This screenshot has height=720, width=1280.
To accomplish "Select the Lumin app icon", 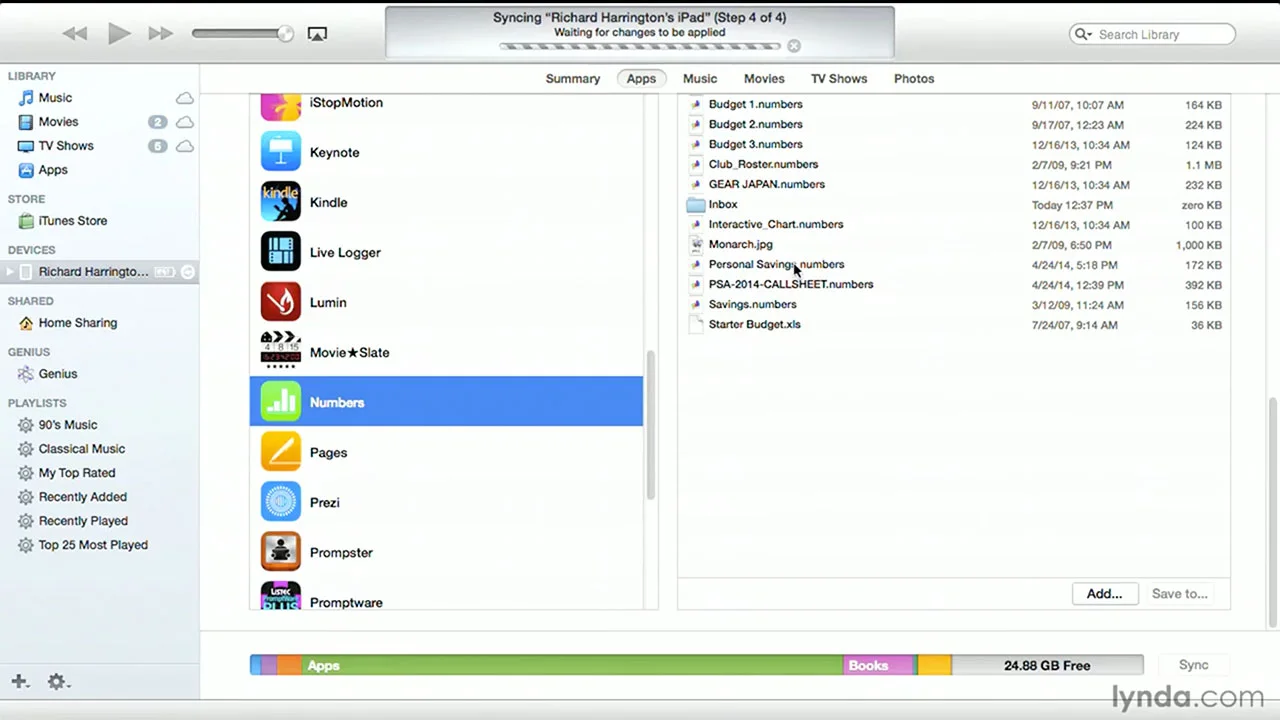I will click(x=281, y=302).
